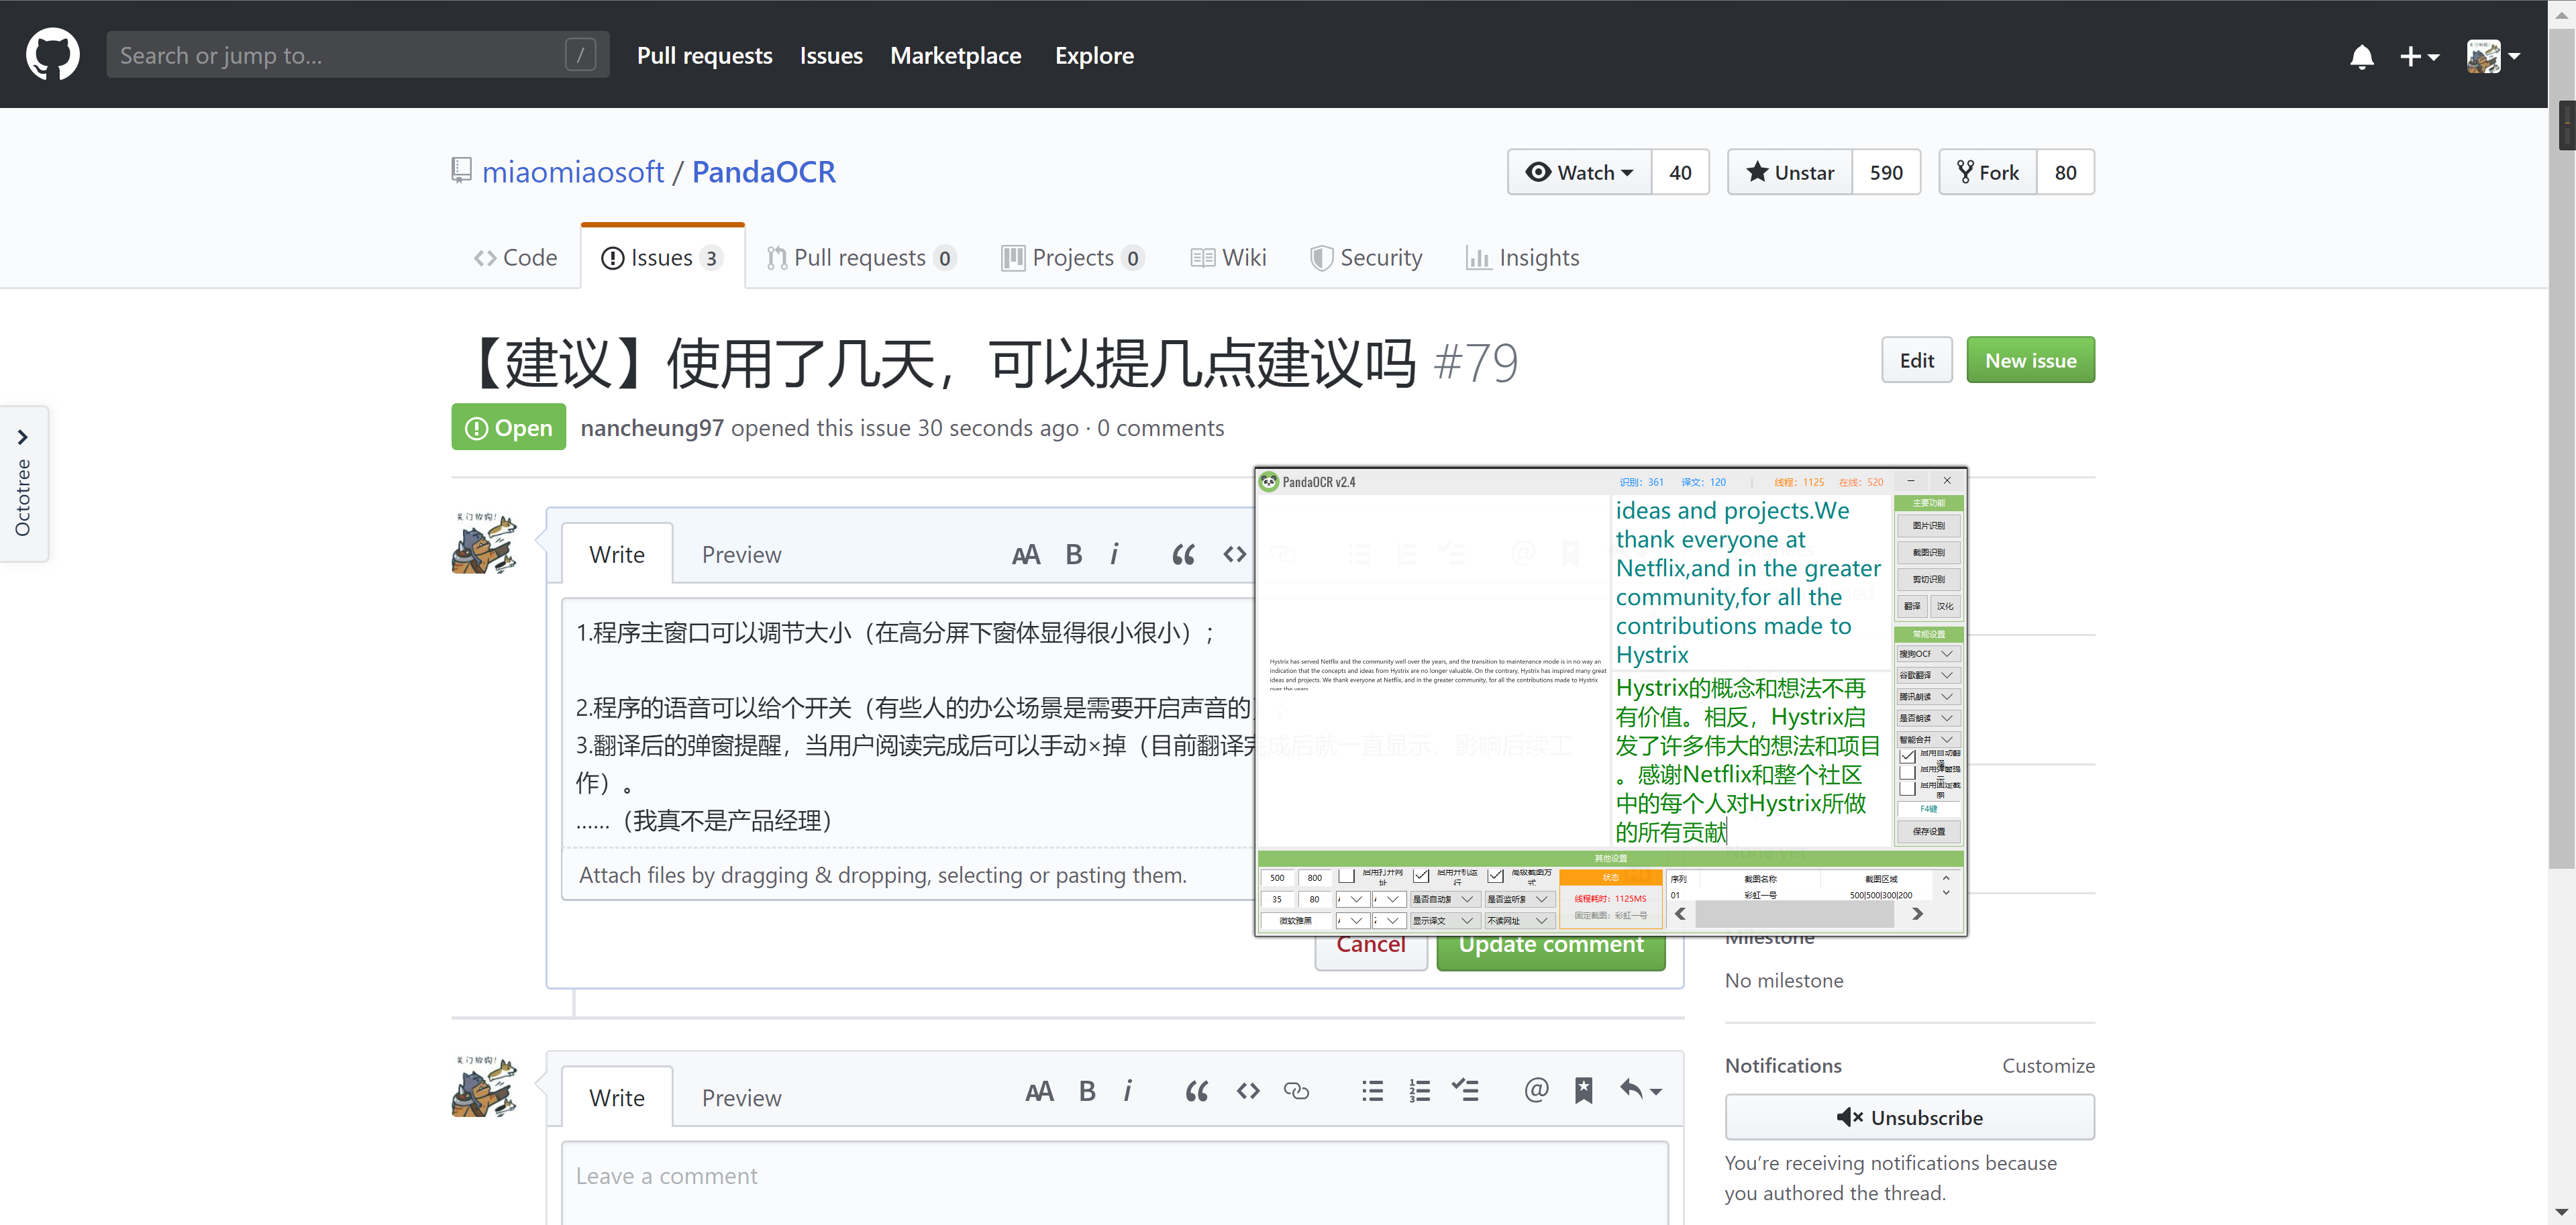Mention a user with the @ icon
The height and width of the screenshot is (1225, 2576).
1536,1091
